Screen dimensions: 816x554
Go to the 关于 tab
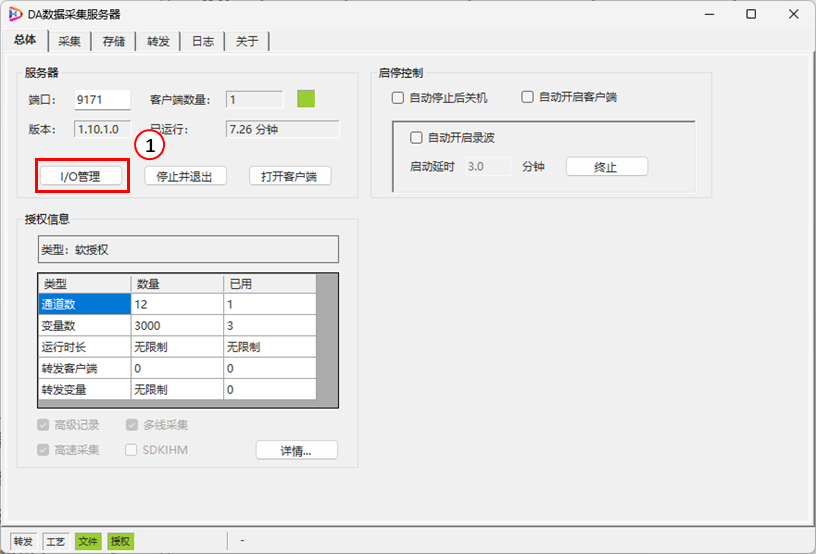pyautogui.click(x=247, y=41)
